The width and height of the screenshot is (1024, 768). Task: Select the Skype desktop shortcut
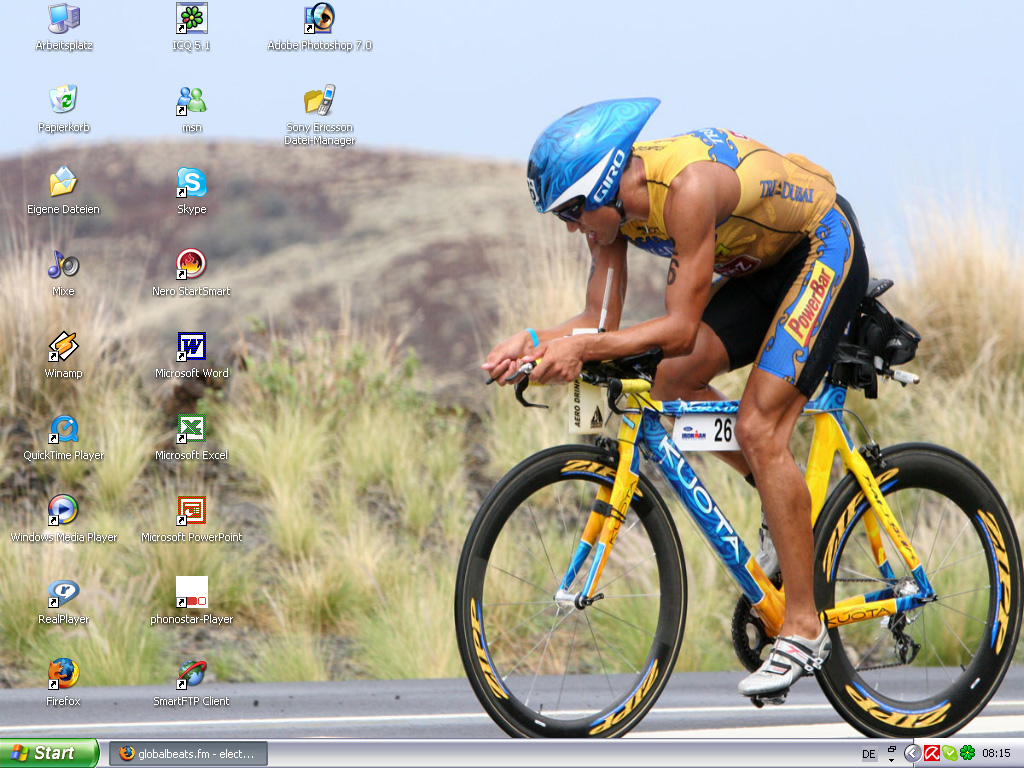click(191, 182)
